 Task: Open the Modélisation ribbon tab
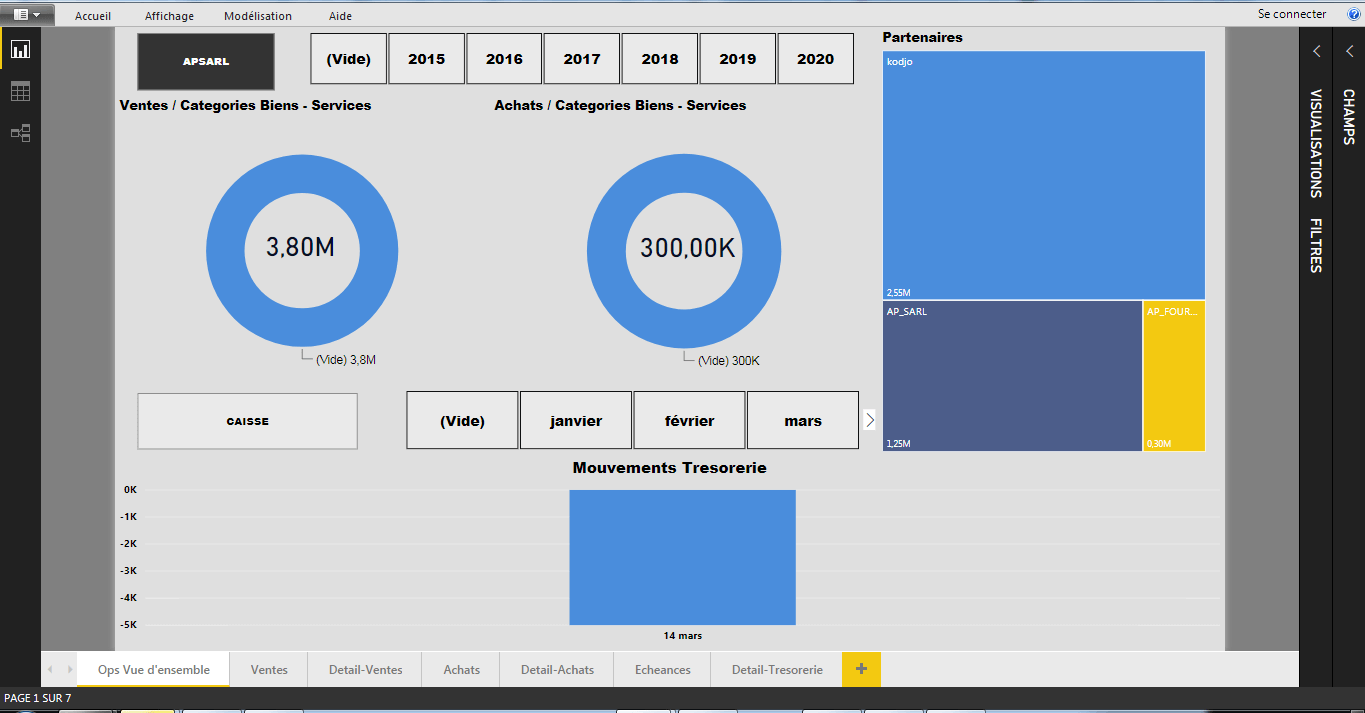tap(258, 16)
